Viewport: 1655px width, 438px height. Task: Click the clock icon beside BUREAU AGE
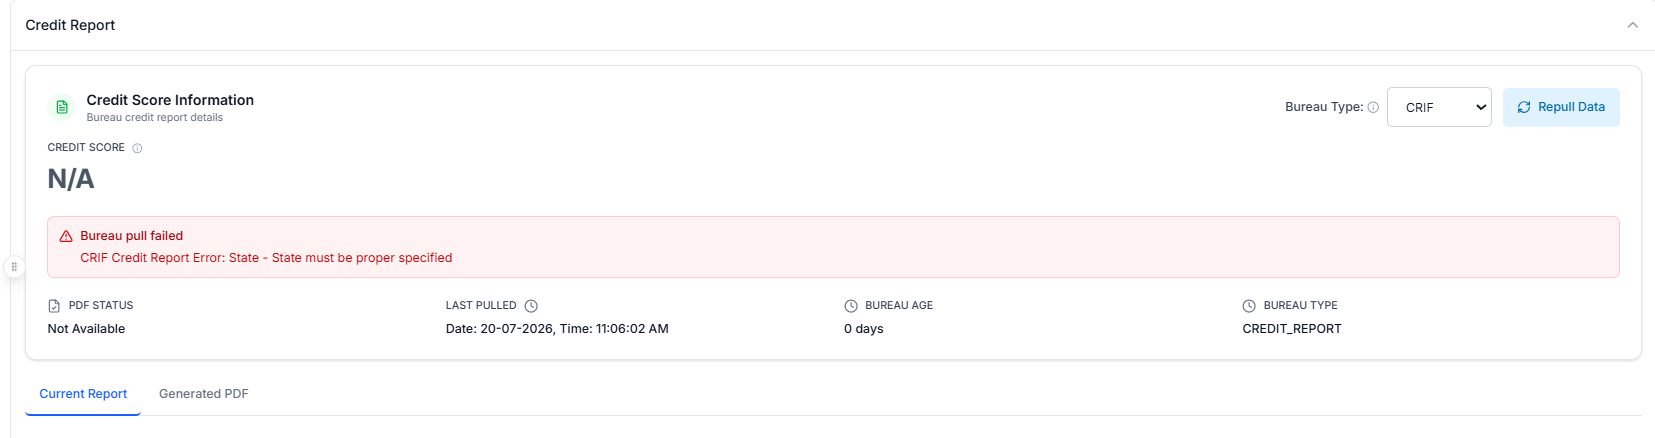[x=851, y=306]
